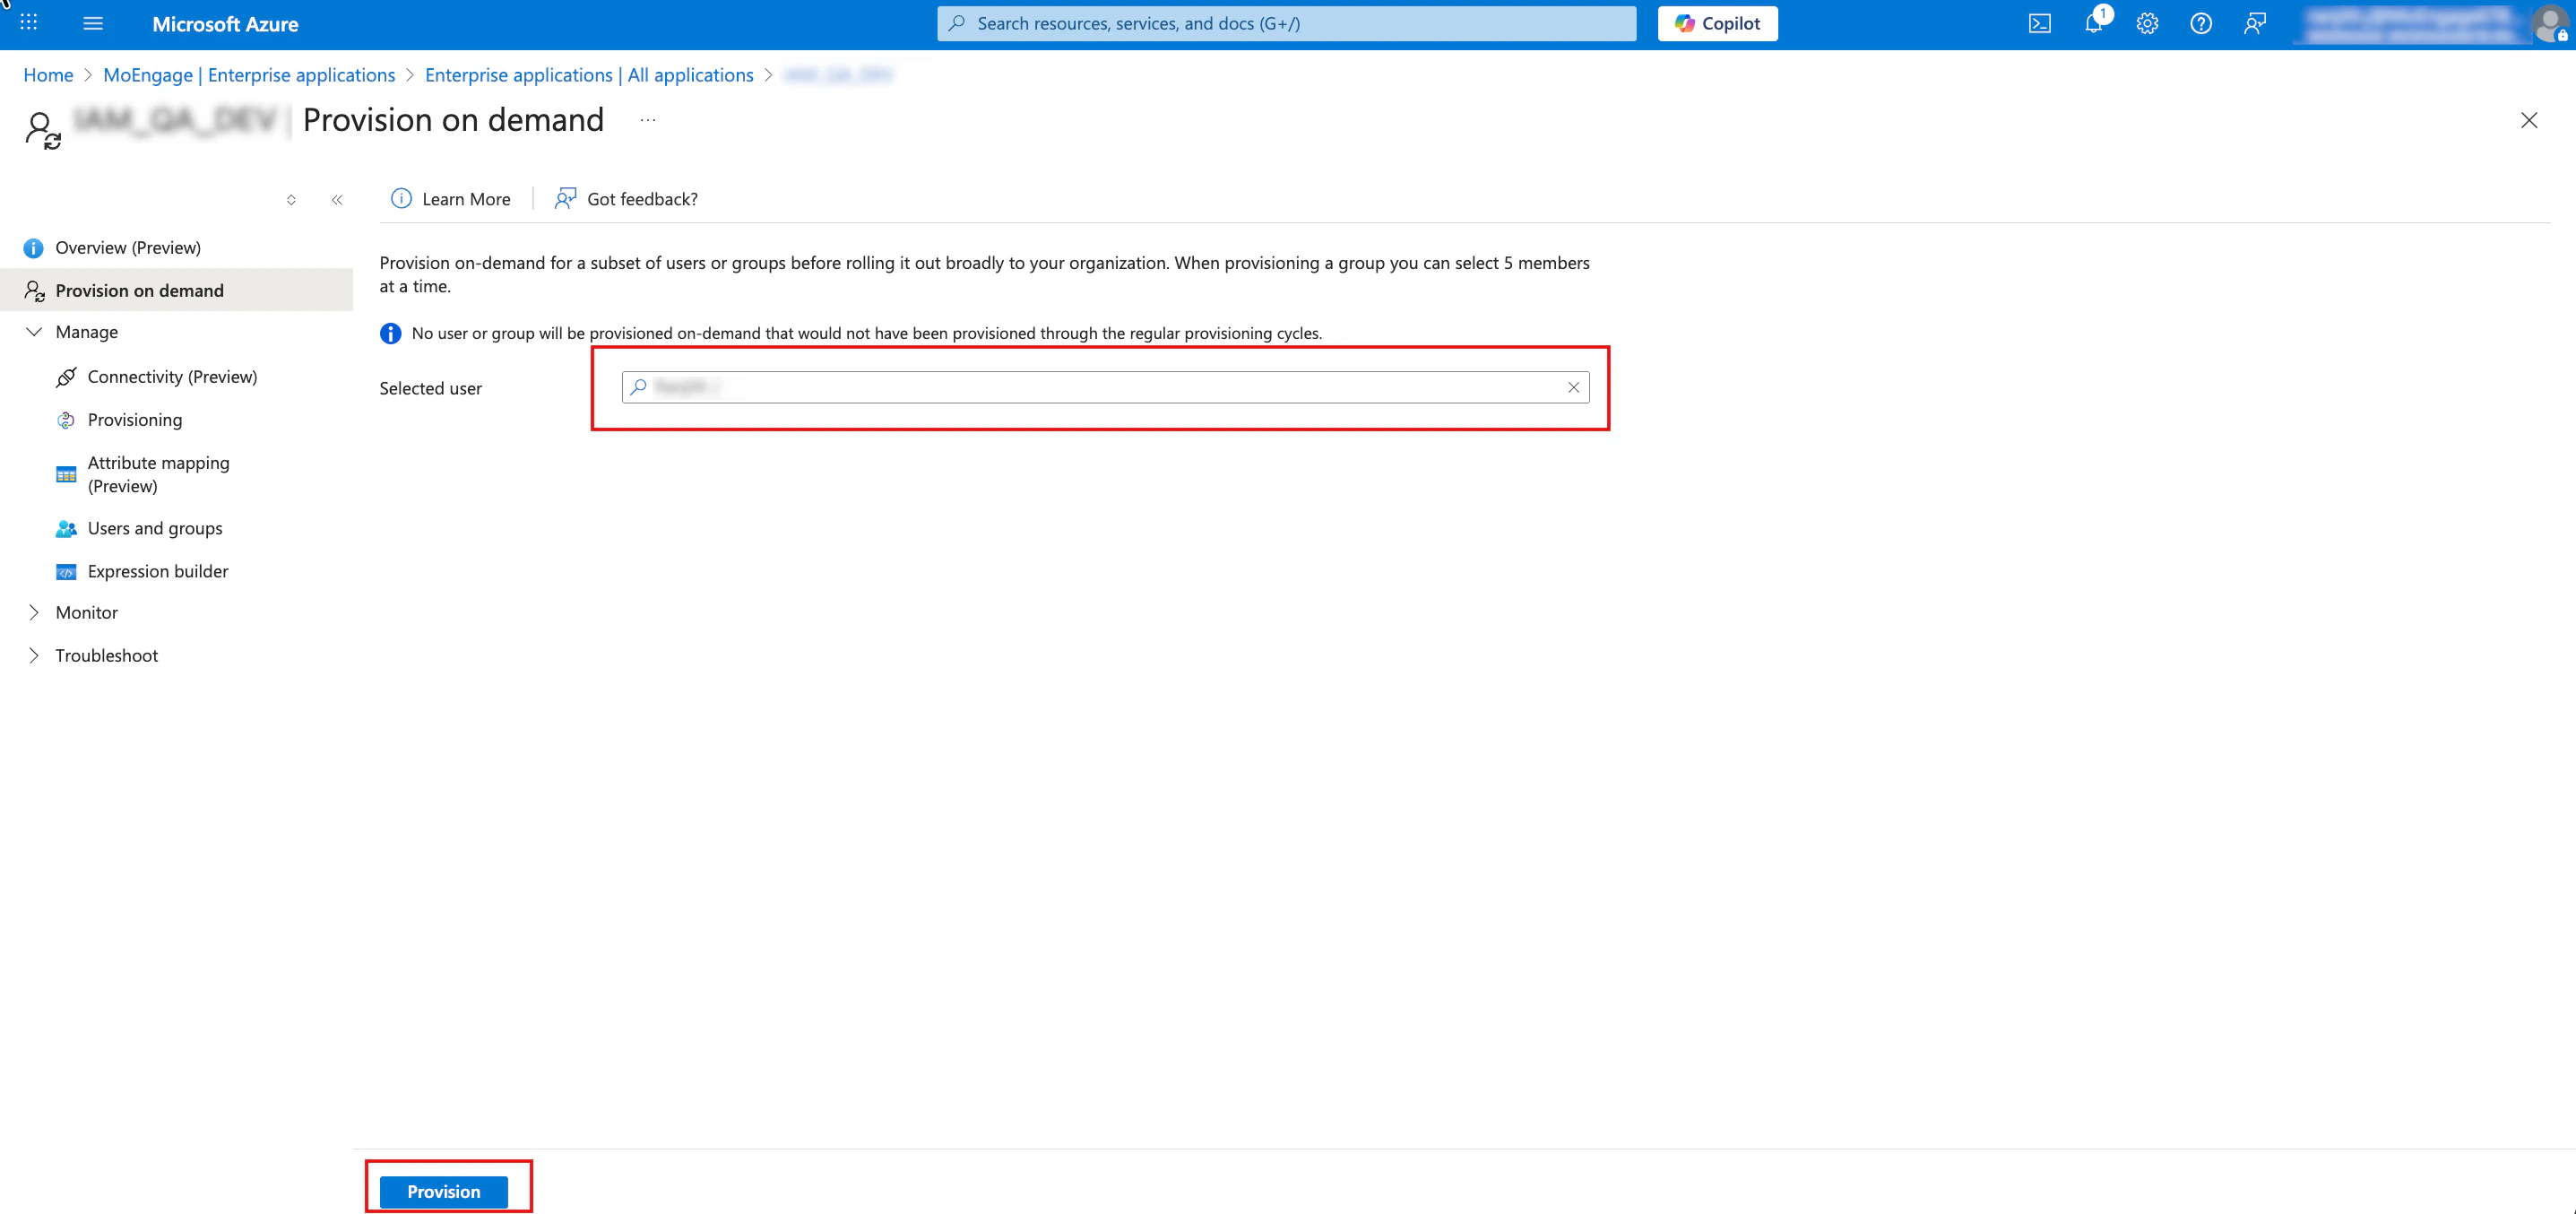Collapse the sidebar with double chevron

pyautogui.click(x=337, y=200)
